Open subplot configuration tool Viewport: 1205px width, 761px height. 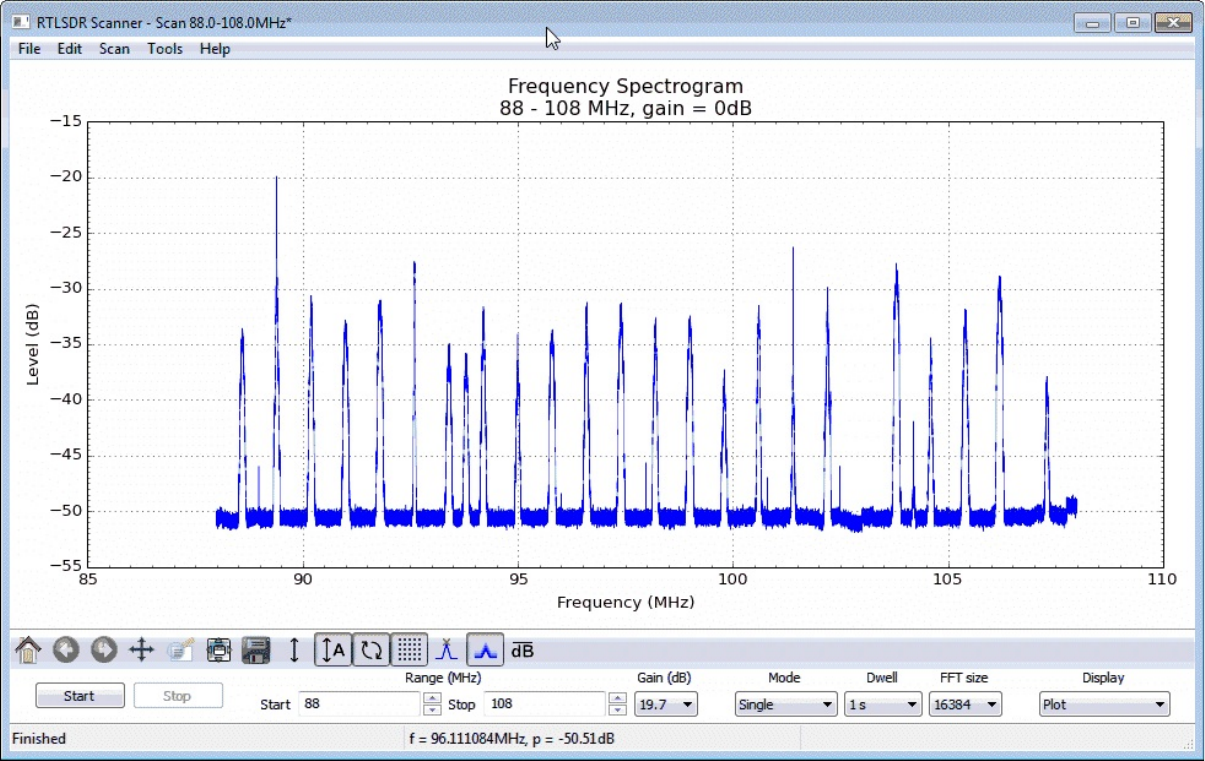tap(218, 651)
